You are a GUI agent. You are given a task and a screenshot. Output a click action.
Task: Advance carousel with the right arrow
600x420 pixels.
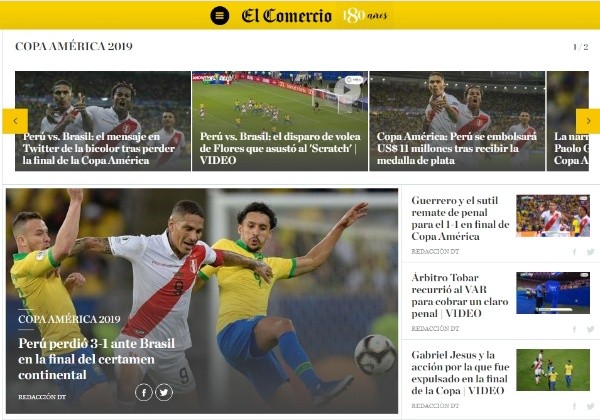[x=588, y=121]
